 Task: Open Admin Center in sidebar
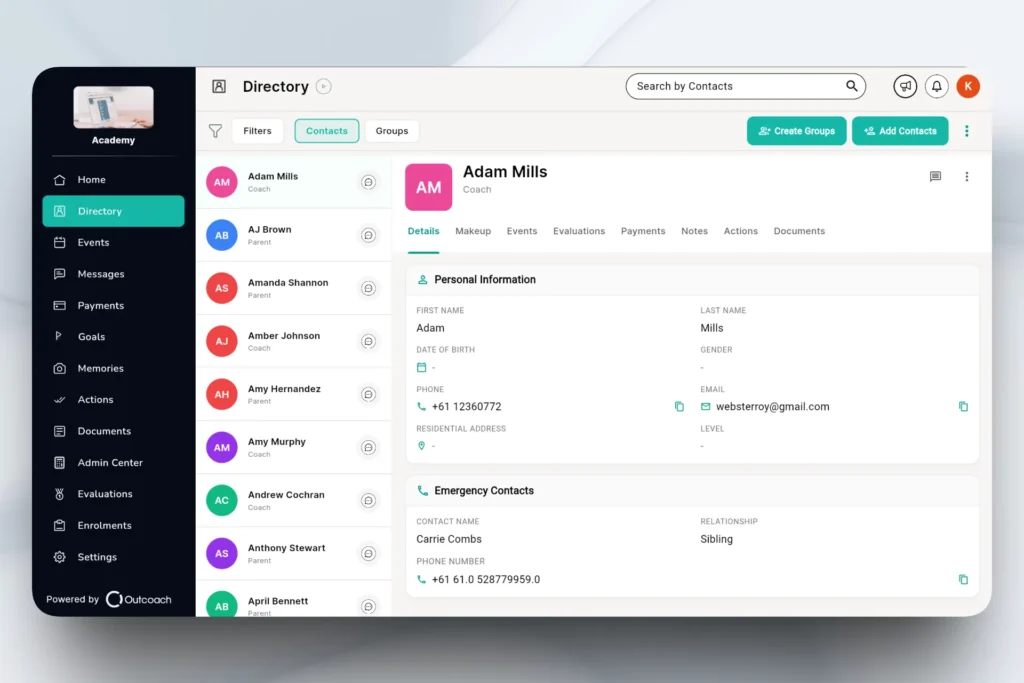(x=114, y=462)
